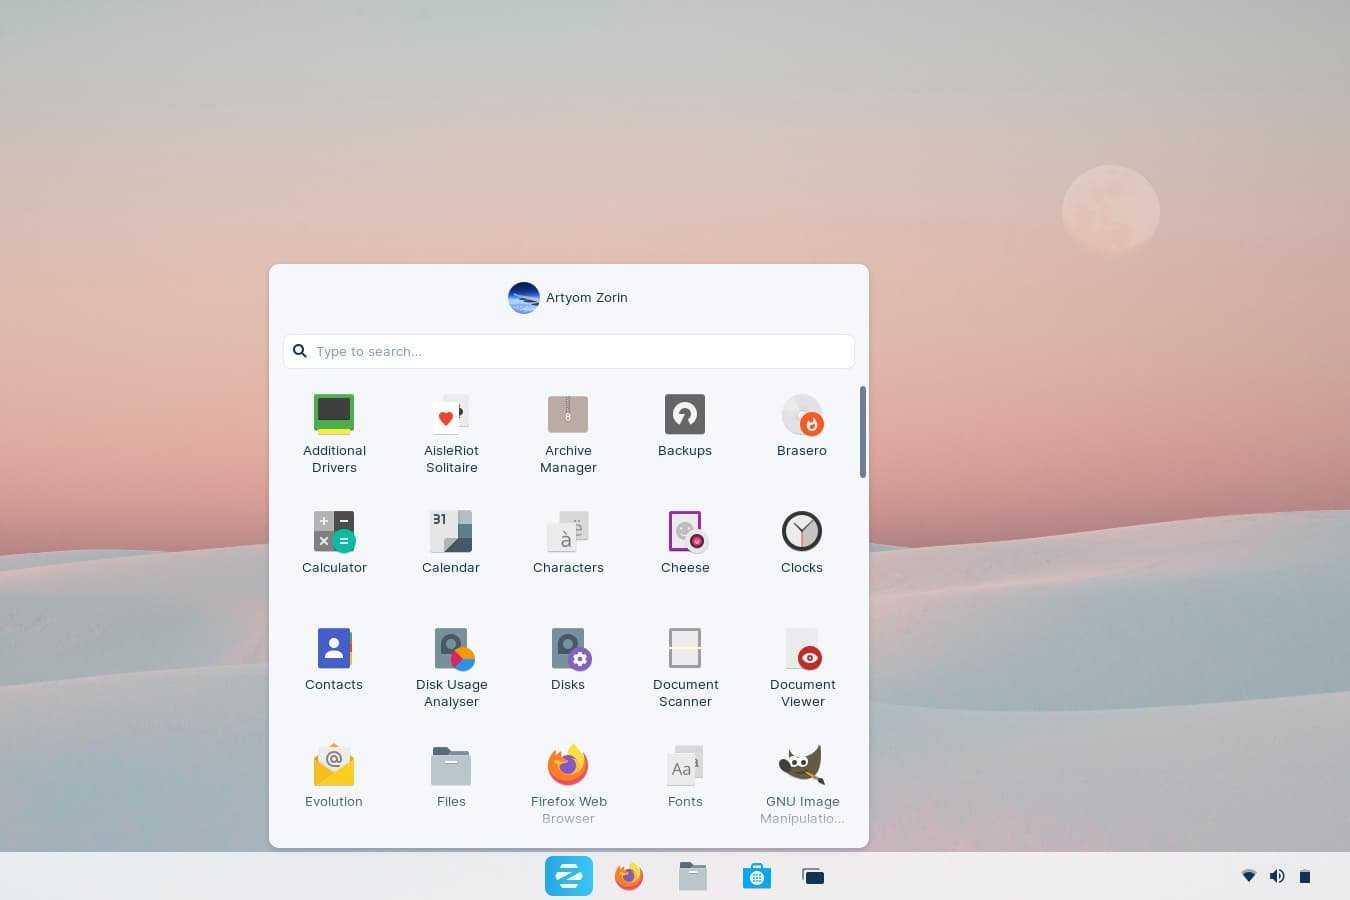
Task: Open Brasero disc burner
Action: coord(802,426)
